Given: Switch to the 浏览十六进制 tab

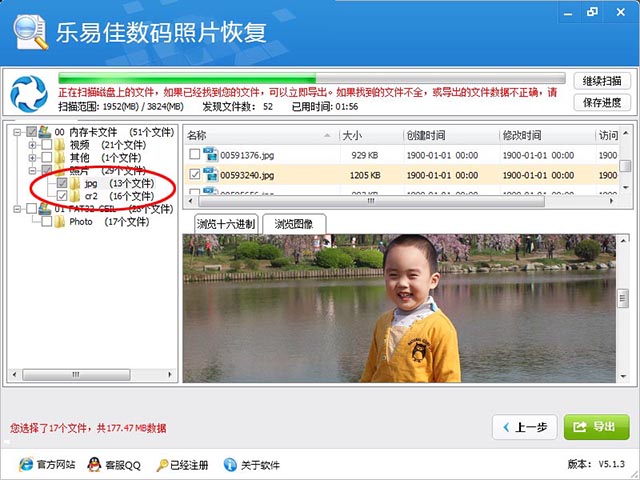Looking at the screenshot, I should click(x=226, y=224).
